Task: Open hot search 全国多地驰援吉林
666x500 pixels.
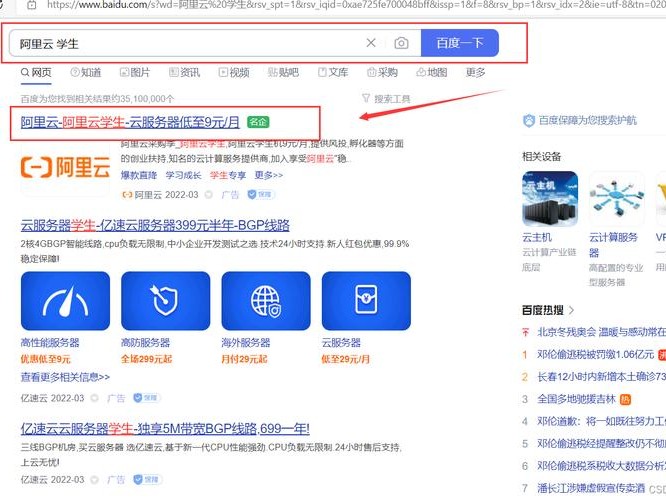Action: (x=576, y=399)
